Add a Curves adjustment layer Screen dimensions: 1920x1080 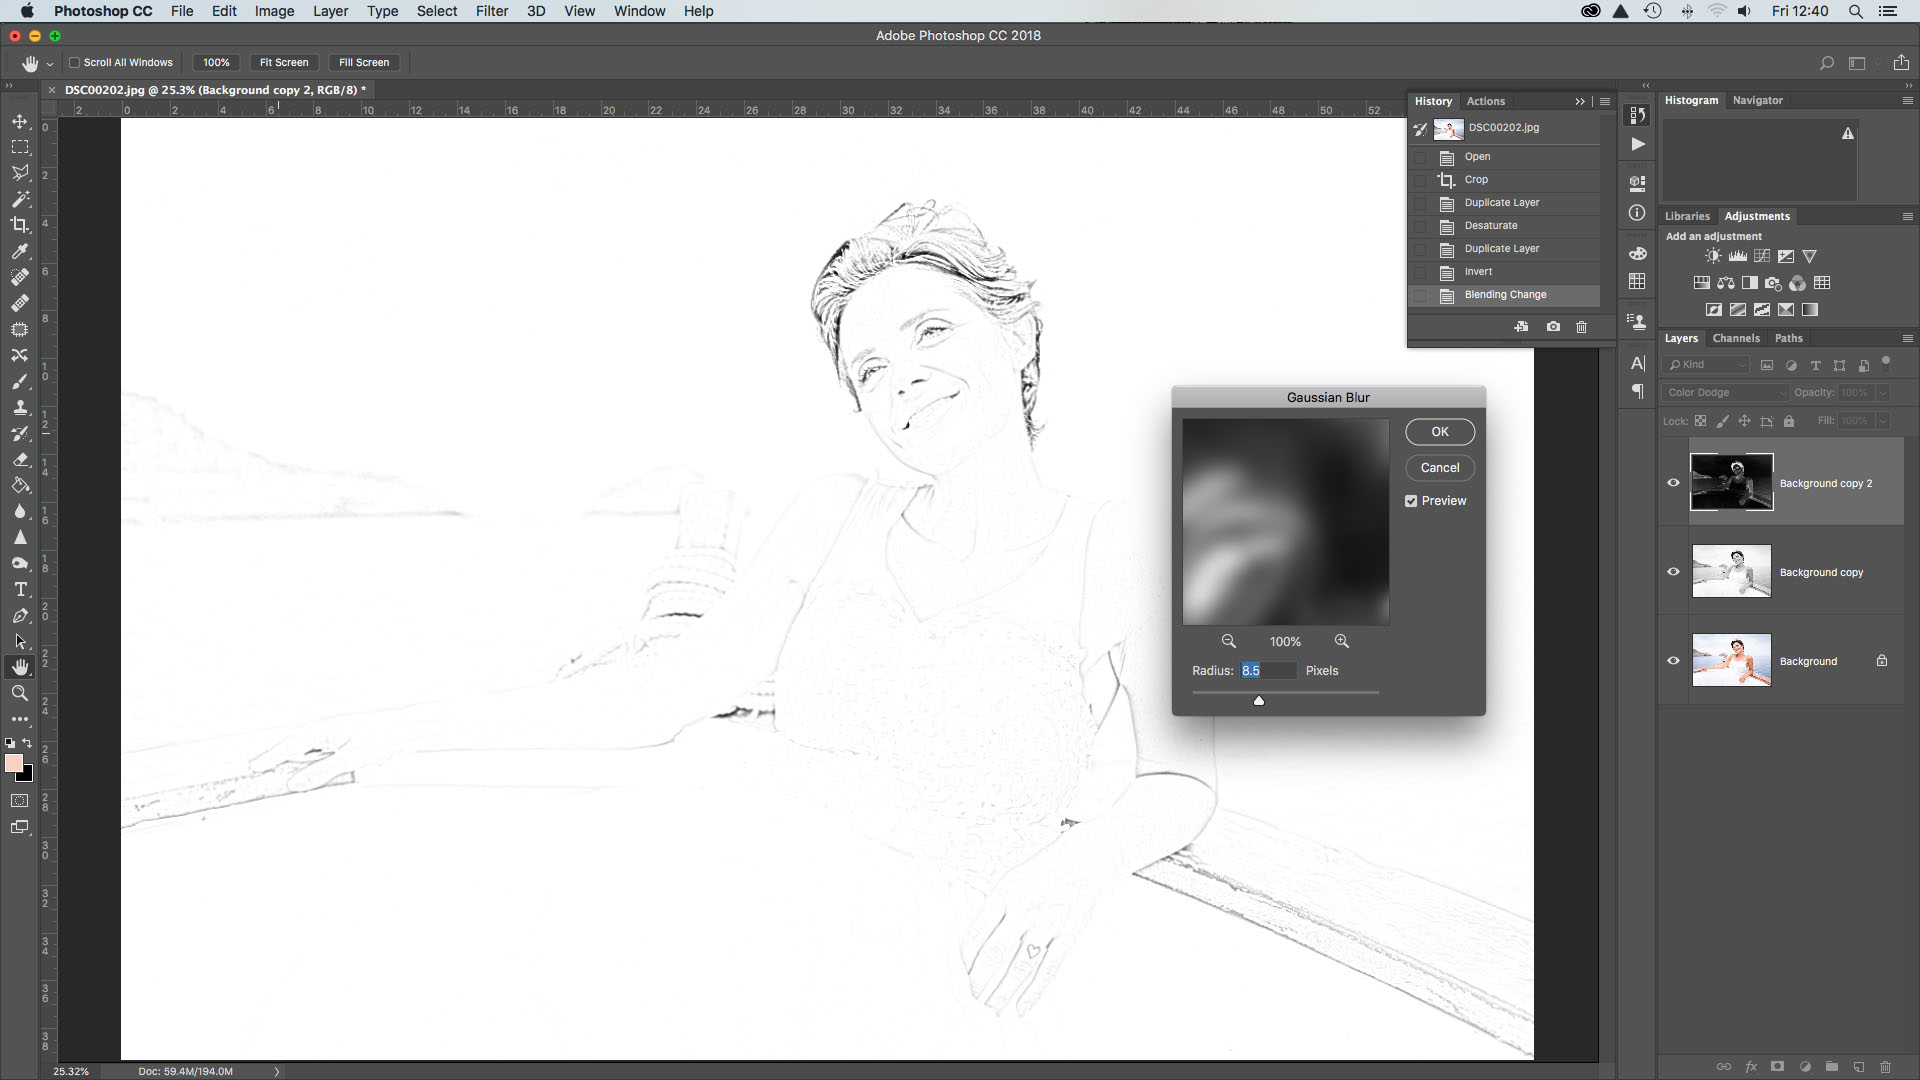coord(1760,256)
